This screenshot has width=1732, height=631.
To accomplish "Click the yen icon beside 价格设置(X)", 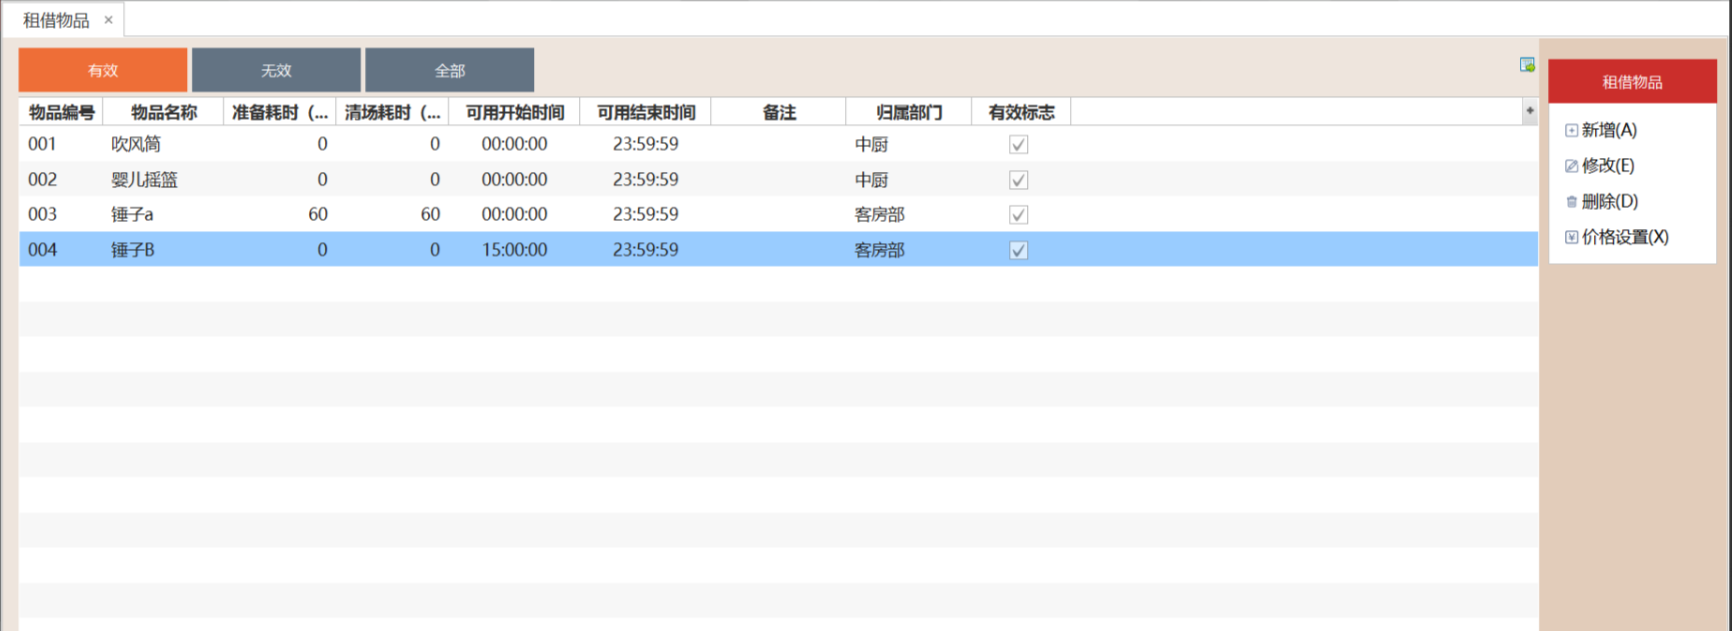I will [1571, 237].
